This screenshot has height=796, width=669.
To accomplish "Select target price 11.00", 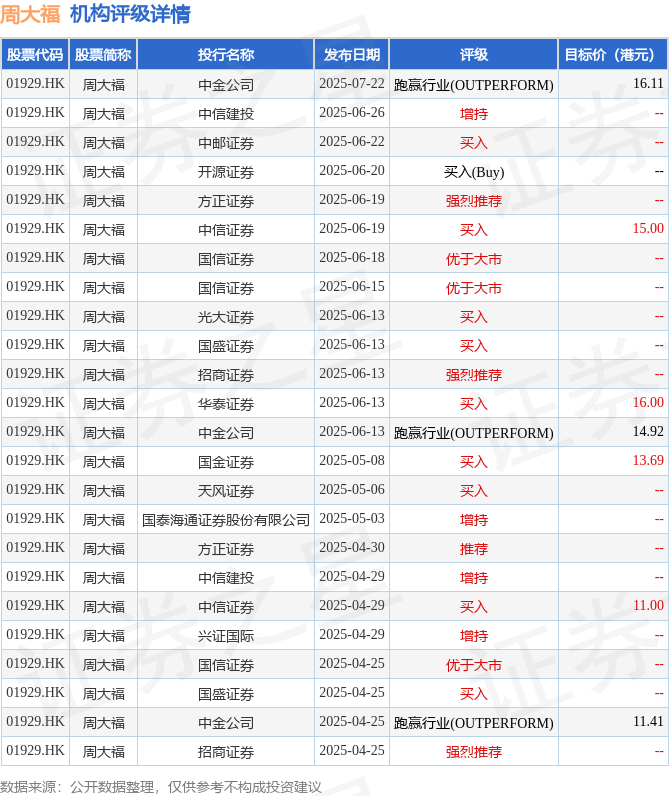I will pyautogui.click(x=648, y=605).
